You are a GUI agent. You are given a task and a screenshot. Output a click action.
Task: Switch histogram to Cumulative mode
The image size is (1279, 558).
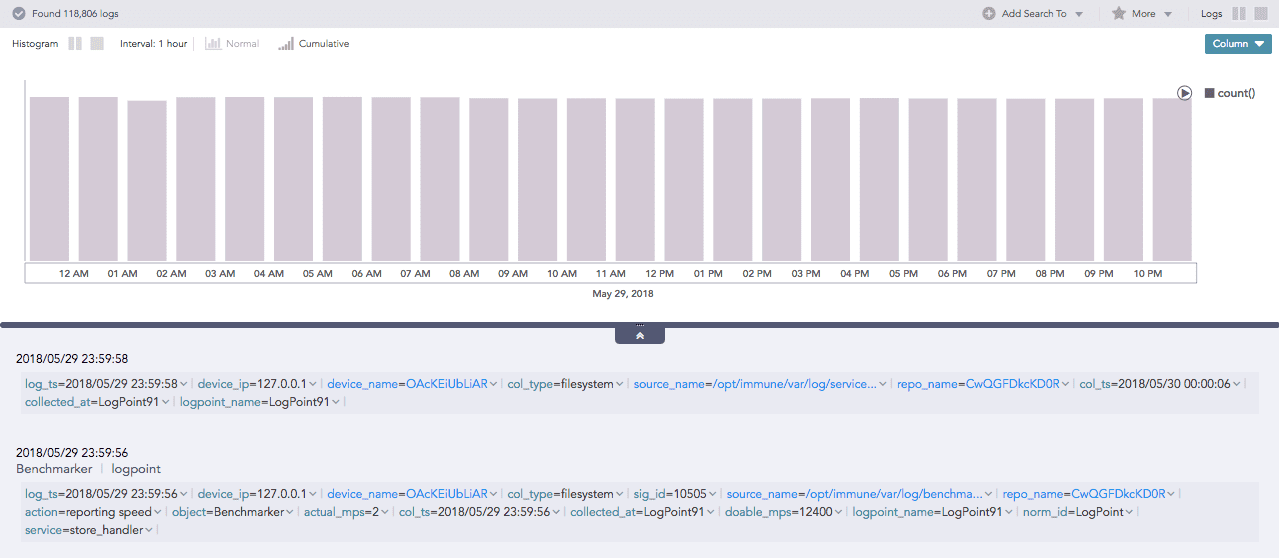[286, 44]
